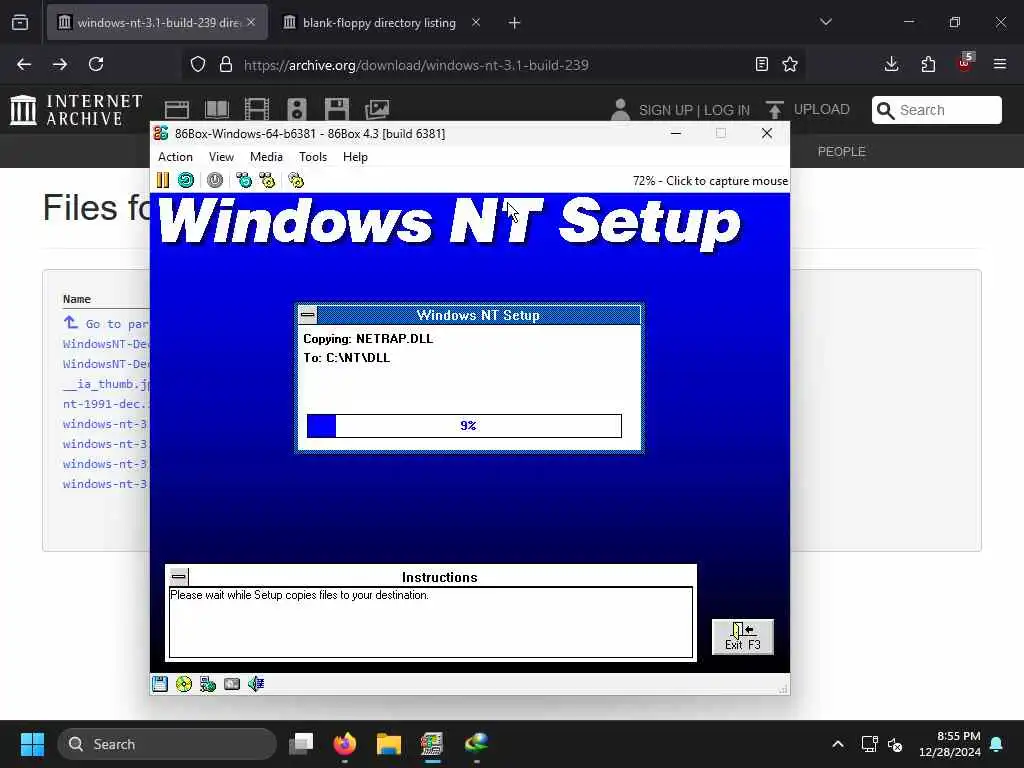The height and width of the screenshot is (768, 1024).
Task: Open Internet Archive software floppy icon
Action: [x=337, y=110]
